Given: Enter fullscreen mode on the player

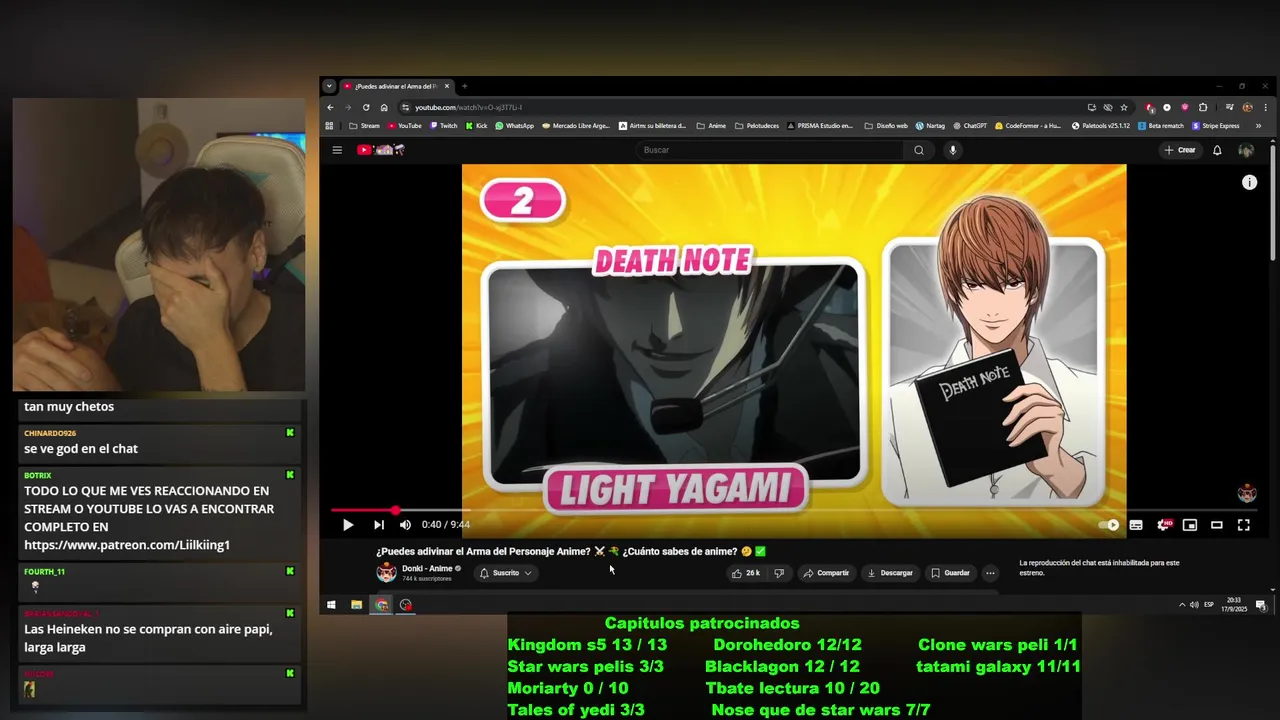Looking at the screenshot, I should click(x=1244, y=525).
